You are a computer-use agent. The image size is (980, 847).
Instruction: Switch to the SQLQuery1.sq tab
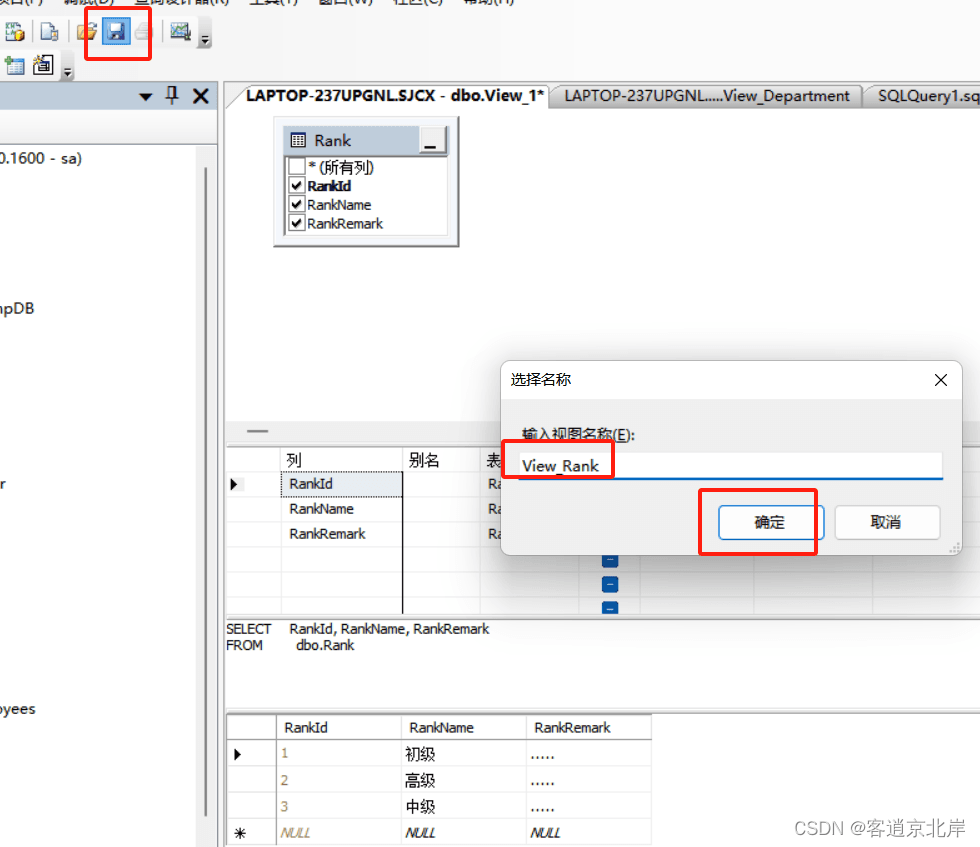click(x=926, y=96)
